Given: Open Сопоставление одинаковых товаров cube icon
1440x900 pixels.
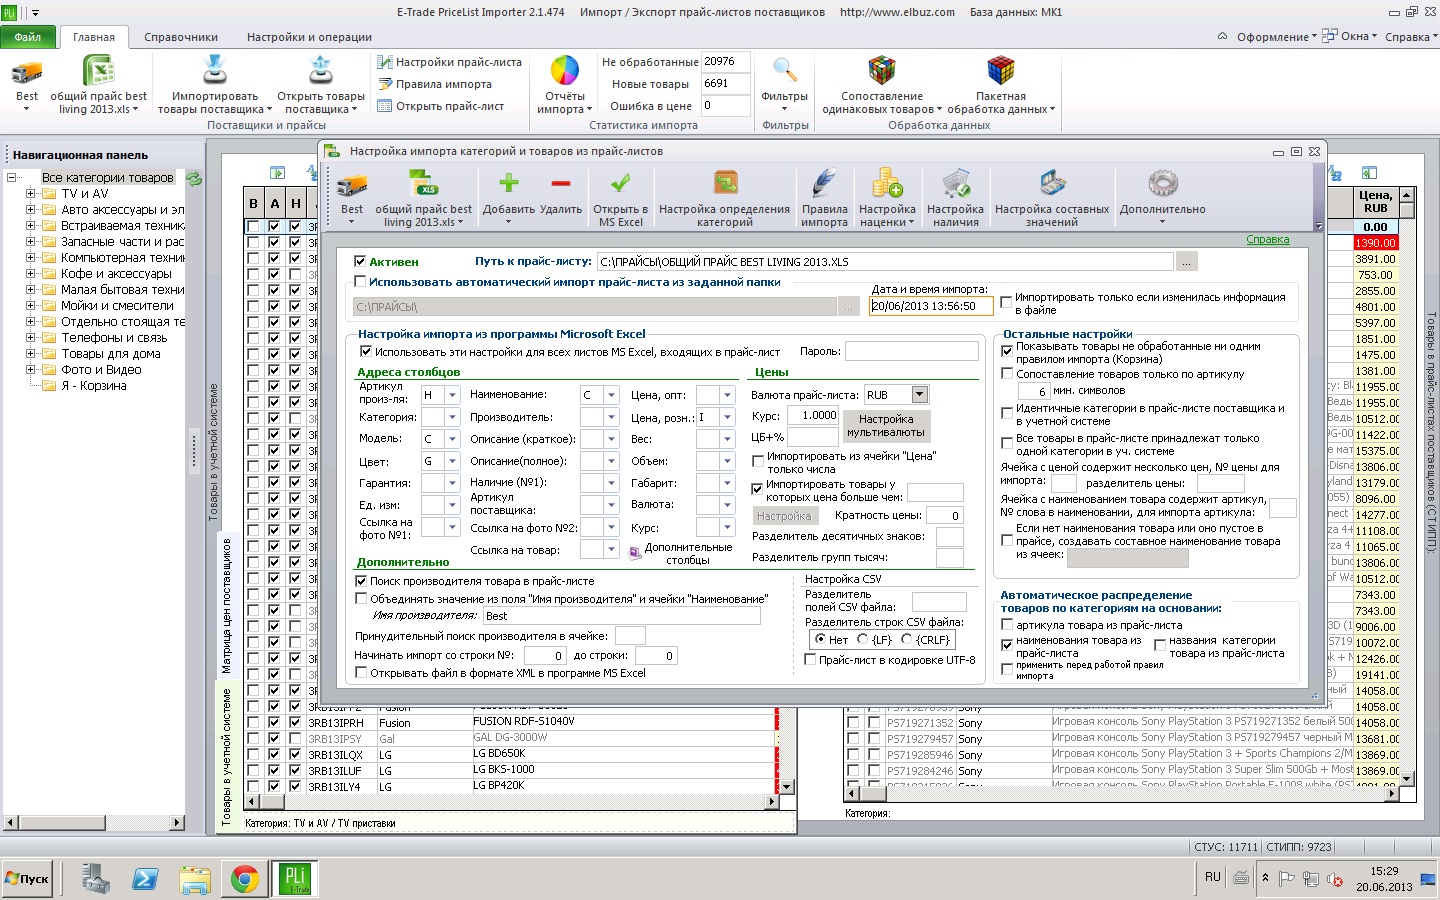Looking at the screenshot, I should pyautogui.click(x=881, y=71).
